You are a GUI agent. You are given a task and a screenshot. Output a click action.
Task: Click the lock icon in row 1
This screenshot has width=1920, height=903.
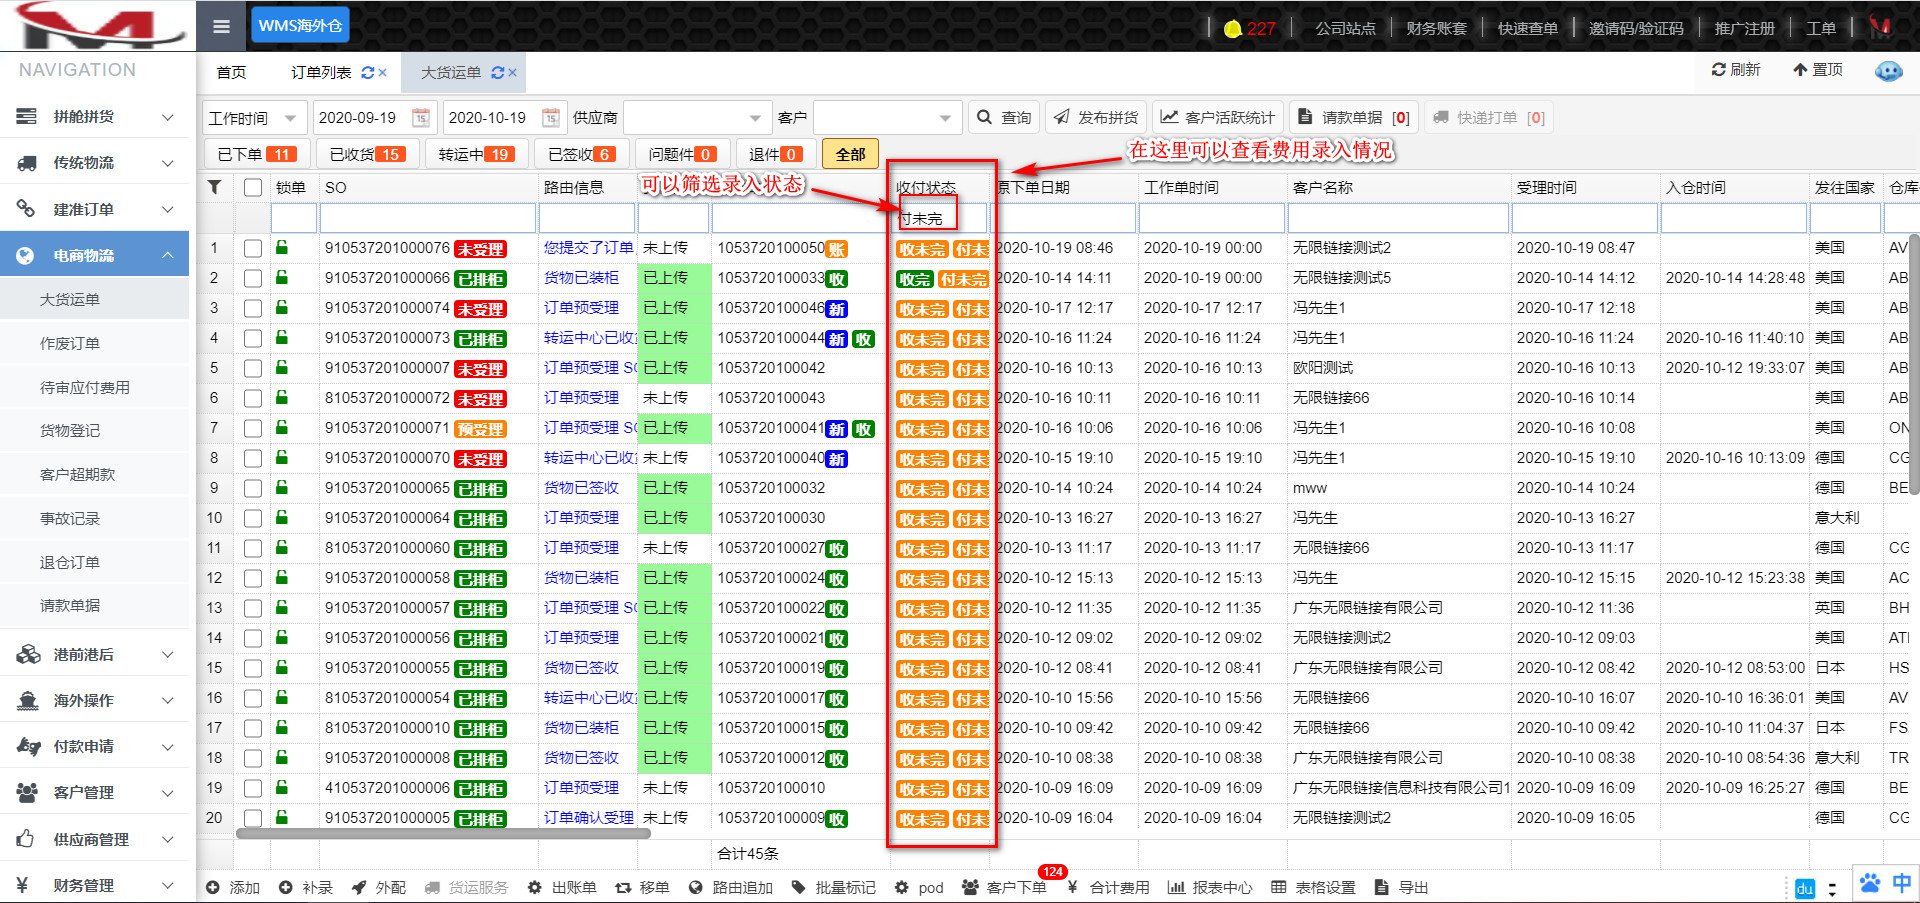click(282, 247)
